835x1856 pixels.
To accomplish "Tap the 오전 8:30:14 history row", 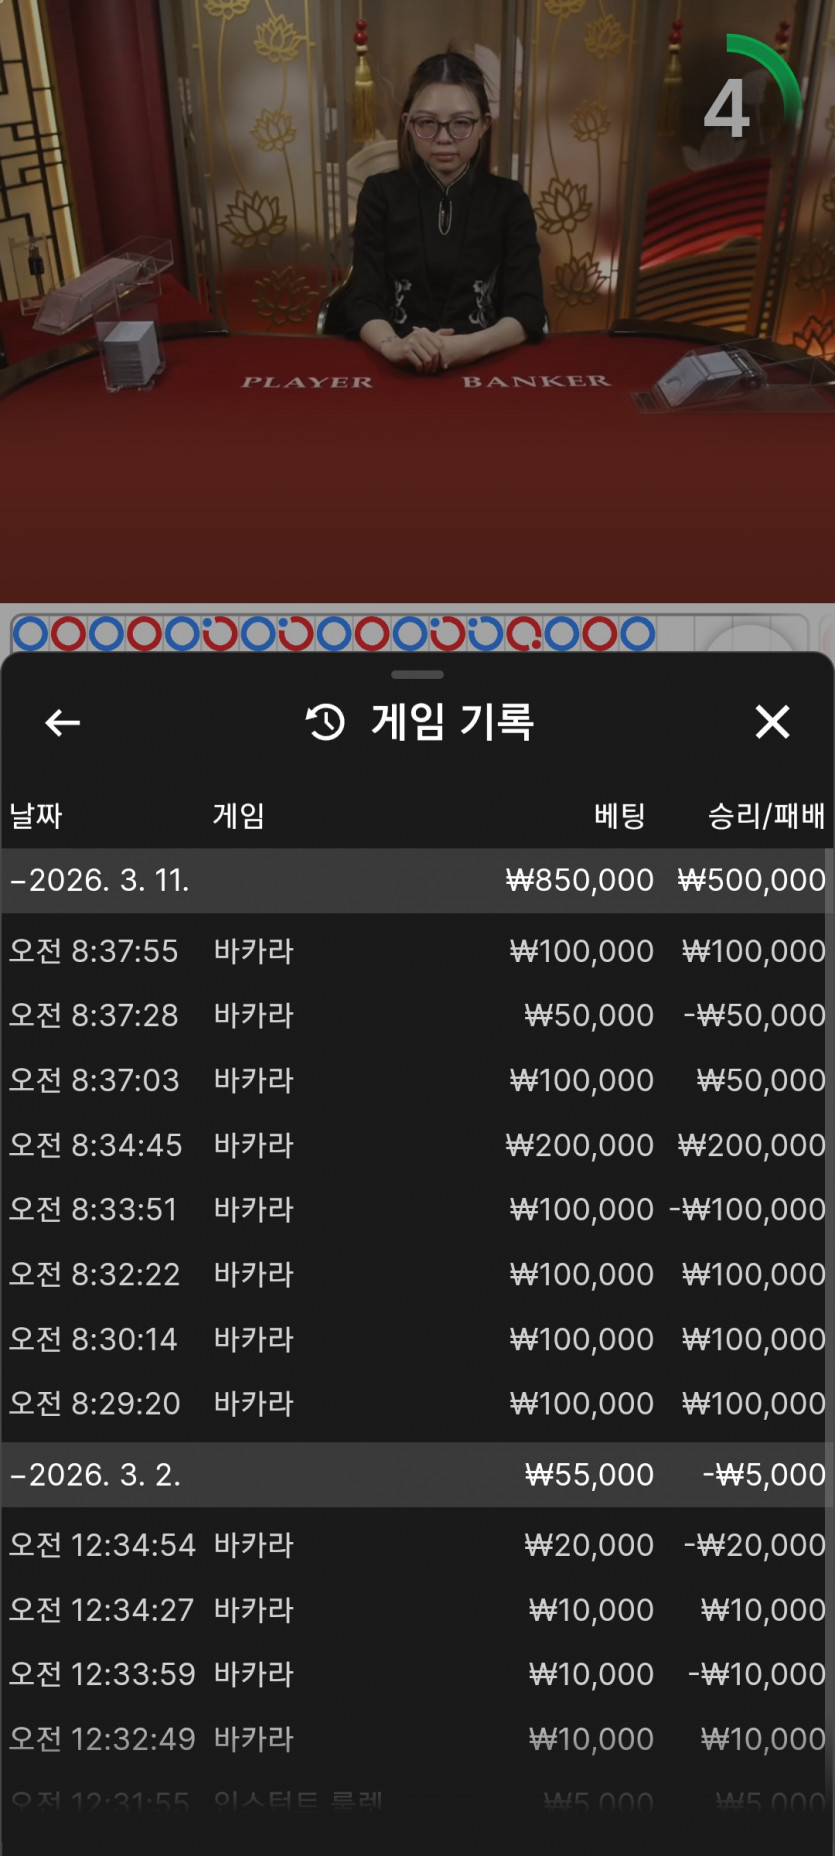I will [417, 1339].
